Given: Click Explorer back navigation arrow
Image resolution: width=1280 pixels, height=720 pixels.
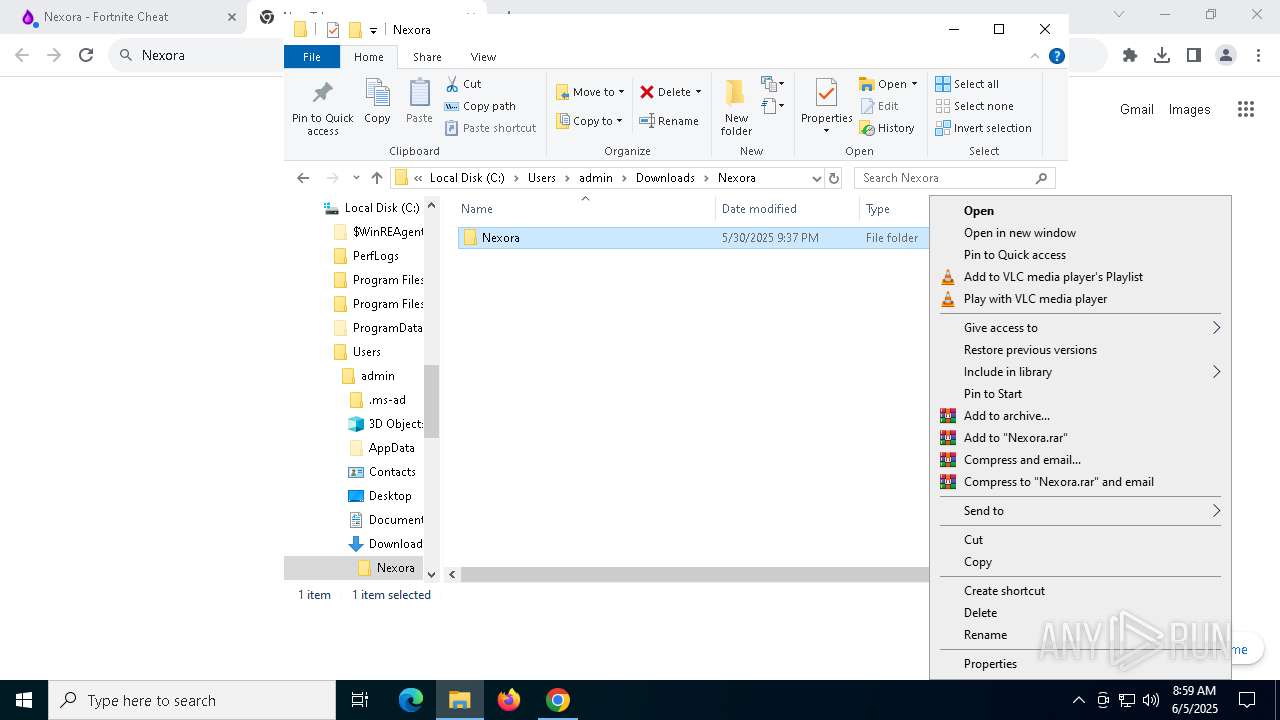Looking at the screenshot, I should [303, 178].
